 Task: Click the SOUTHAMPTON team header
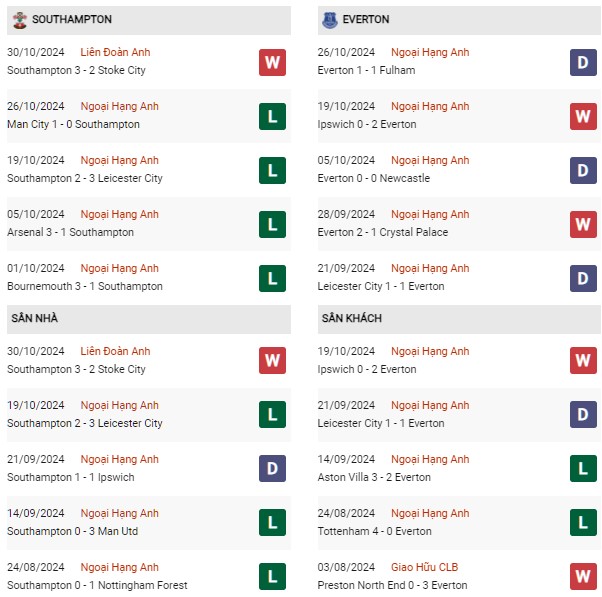[72, 20]
